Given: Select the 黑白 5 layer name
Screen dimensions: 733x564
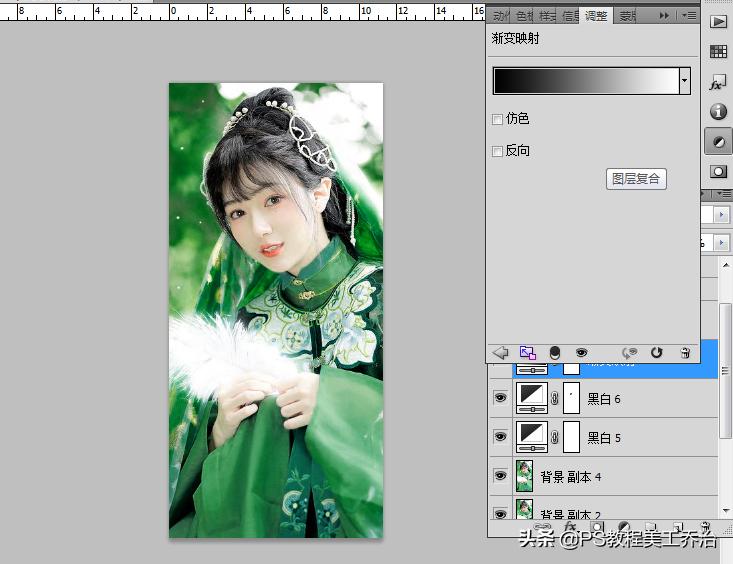Looking at the screenshot, I should [x=604, y=438].
